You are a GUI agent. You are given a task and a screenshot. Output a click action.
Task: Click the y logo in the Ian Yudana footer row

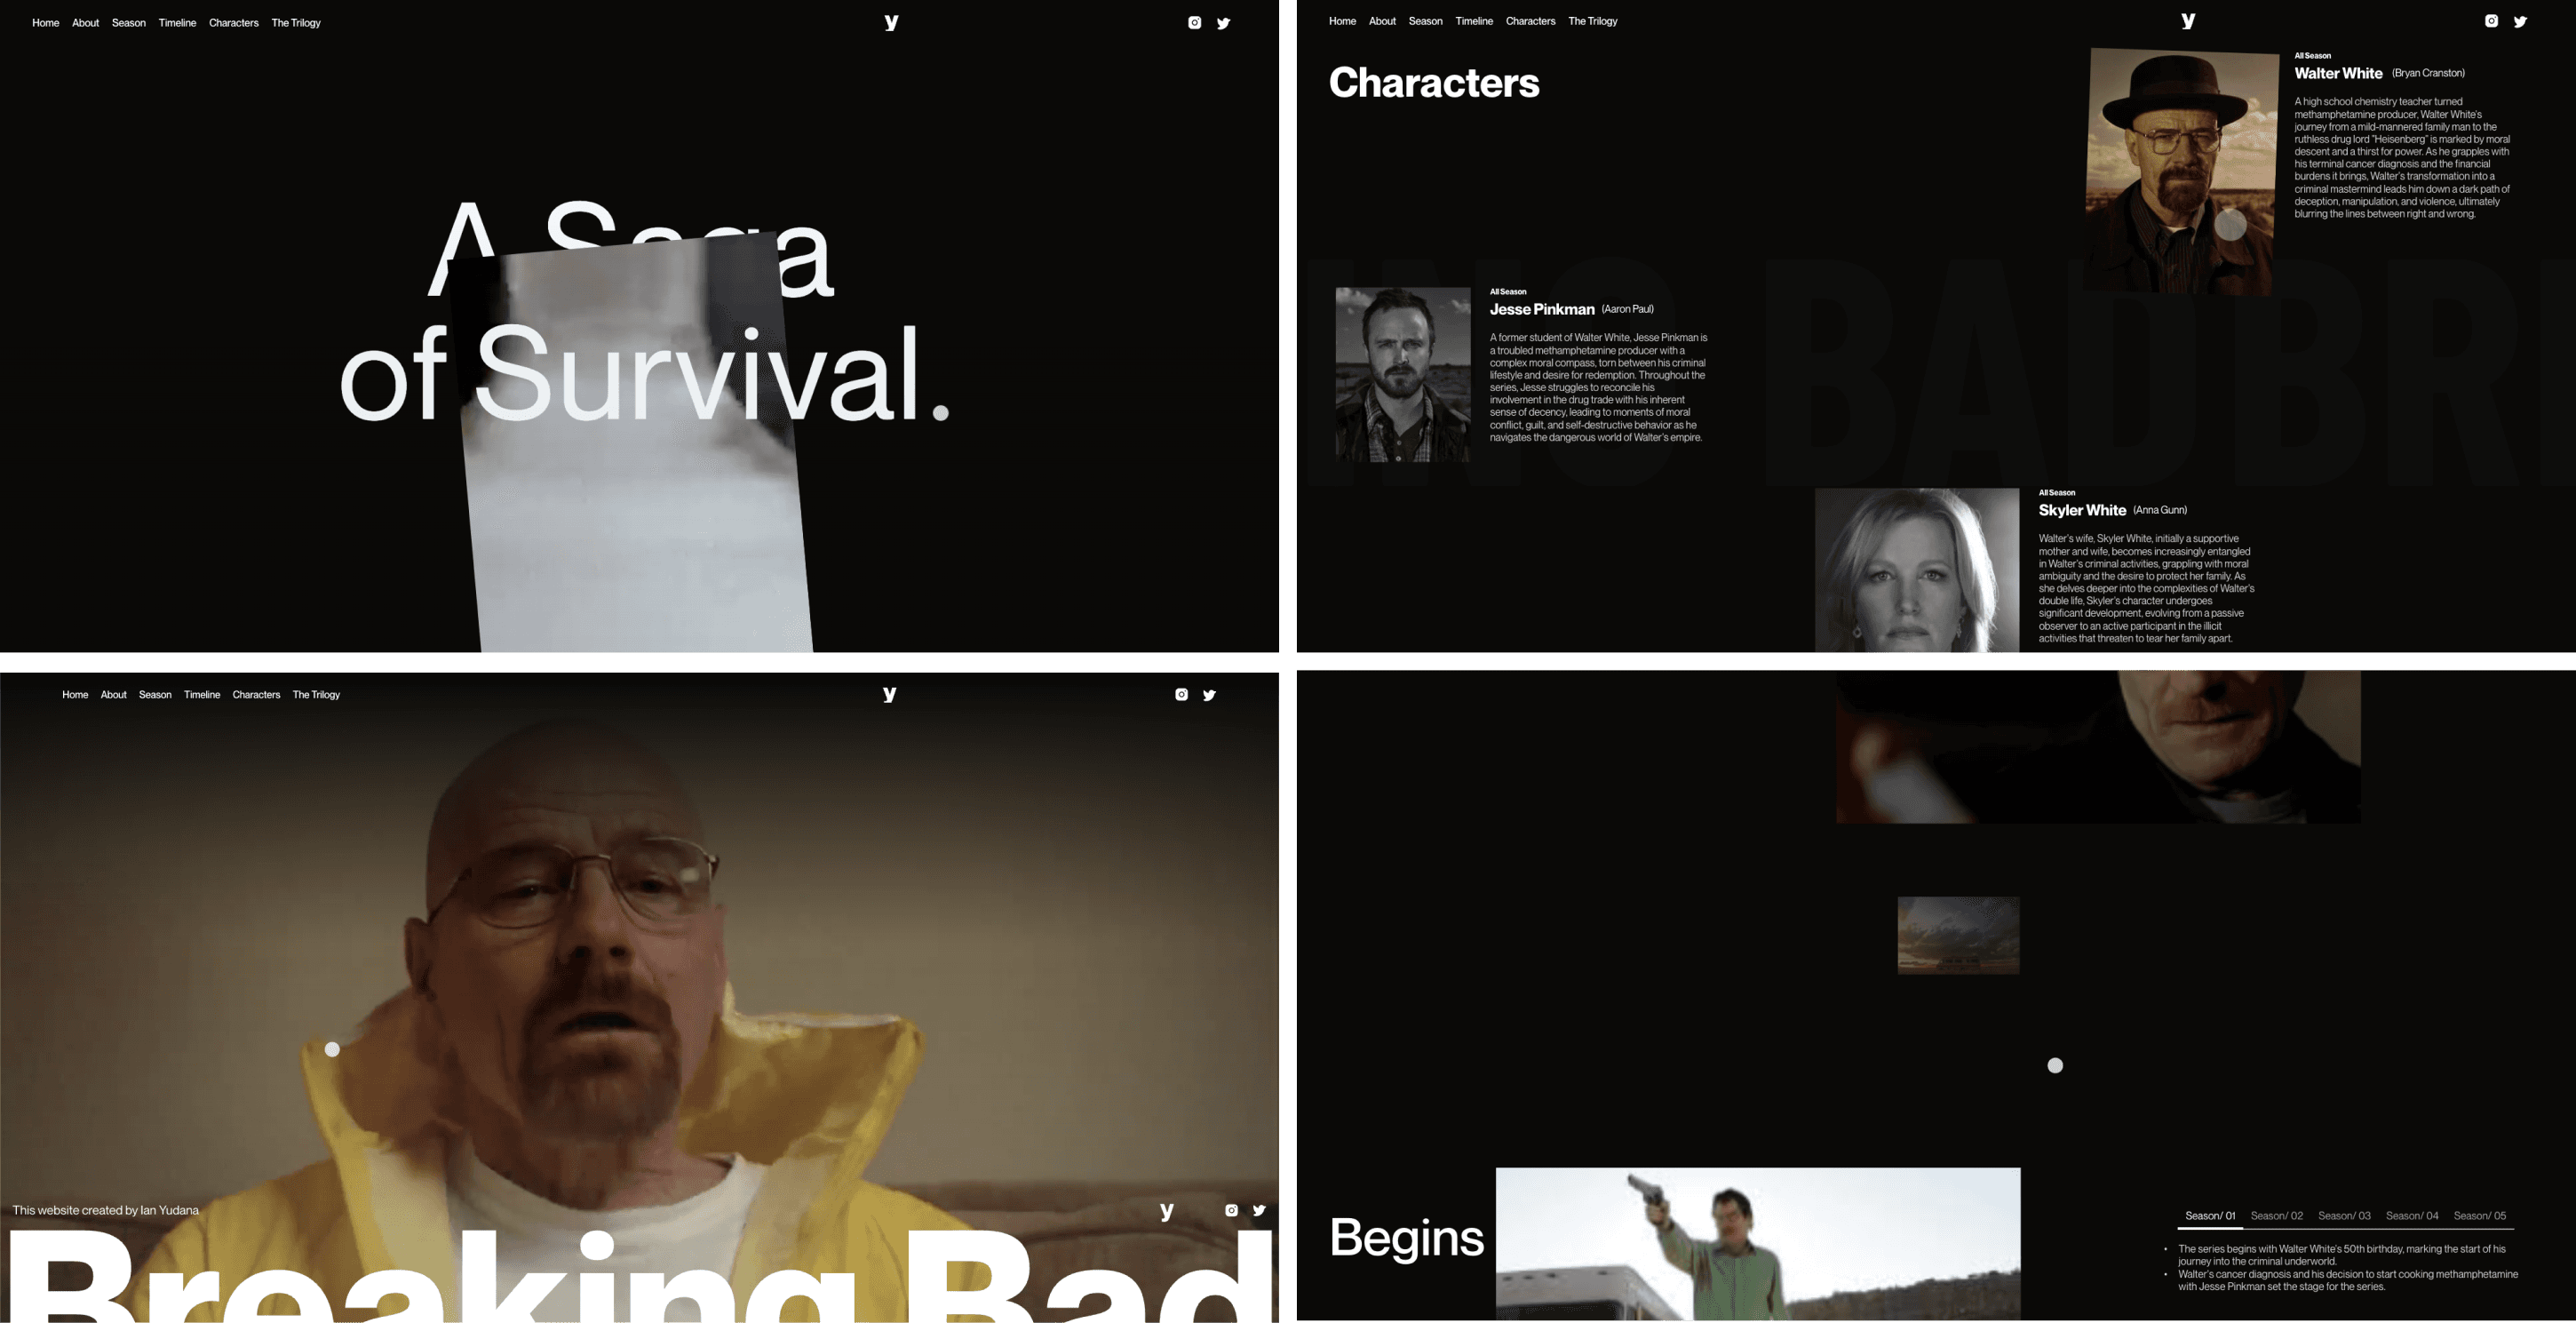pyautogui.click(x=1166, y=1211)
